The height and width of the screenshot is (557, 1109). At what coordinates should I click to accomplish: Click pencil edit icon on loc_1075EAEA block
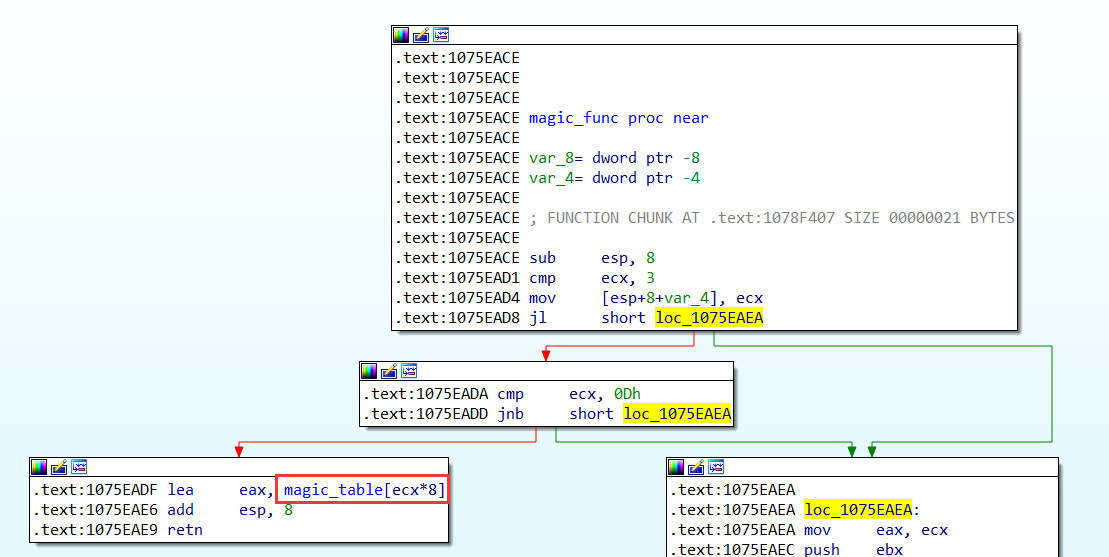pos(697,467)
